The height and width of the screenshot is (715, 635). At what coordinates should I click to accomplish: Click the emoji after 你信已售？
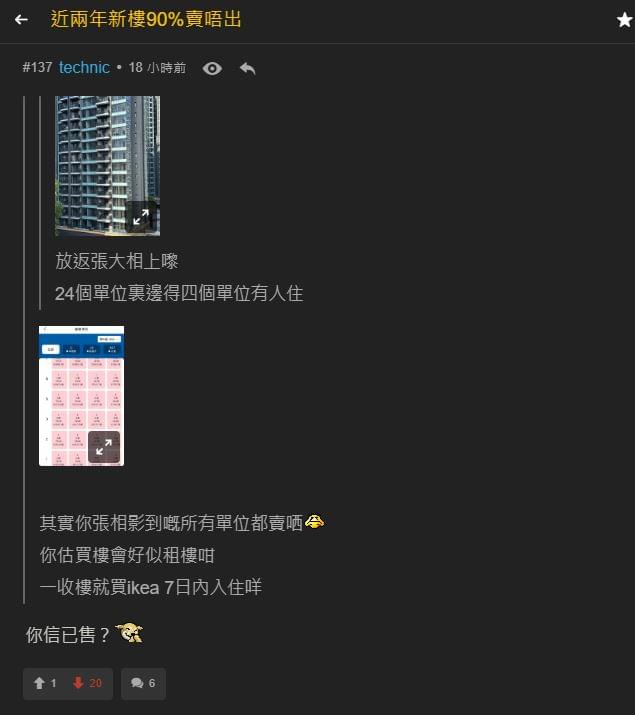(x=129, y=633)
